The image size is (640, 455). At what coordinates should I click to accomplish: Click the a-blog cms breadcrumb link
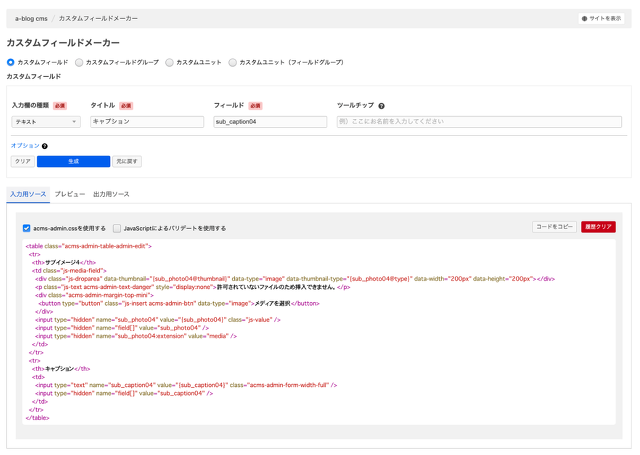coord(30,18)
